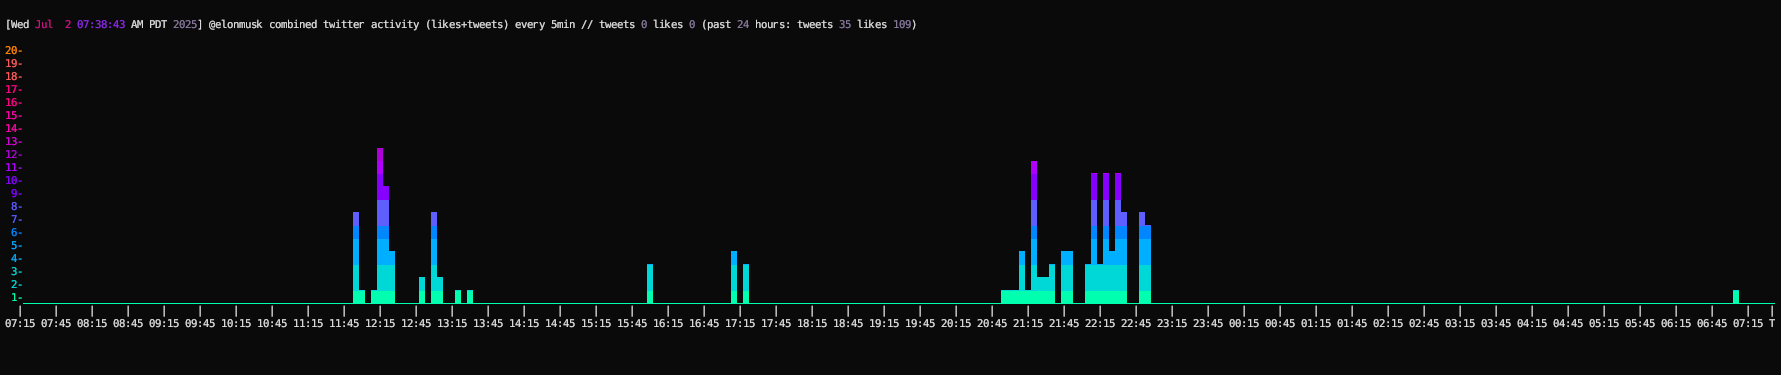
Task: Click the 17:15 time label on the x-axis
Action: [740, 323]
